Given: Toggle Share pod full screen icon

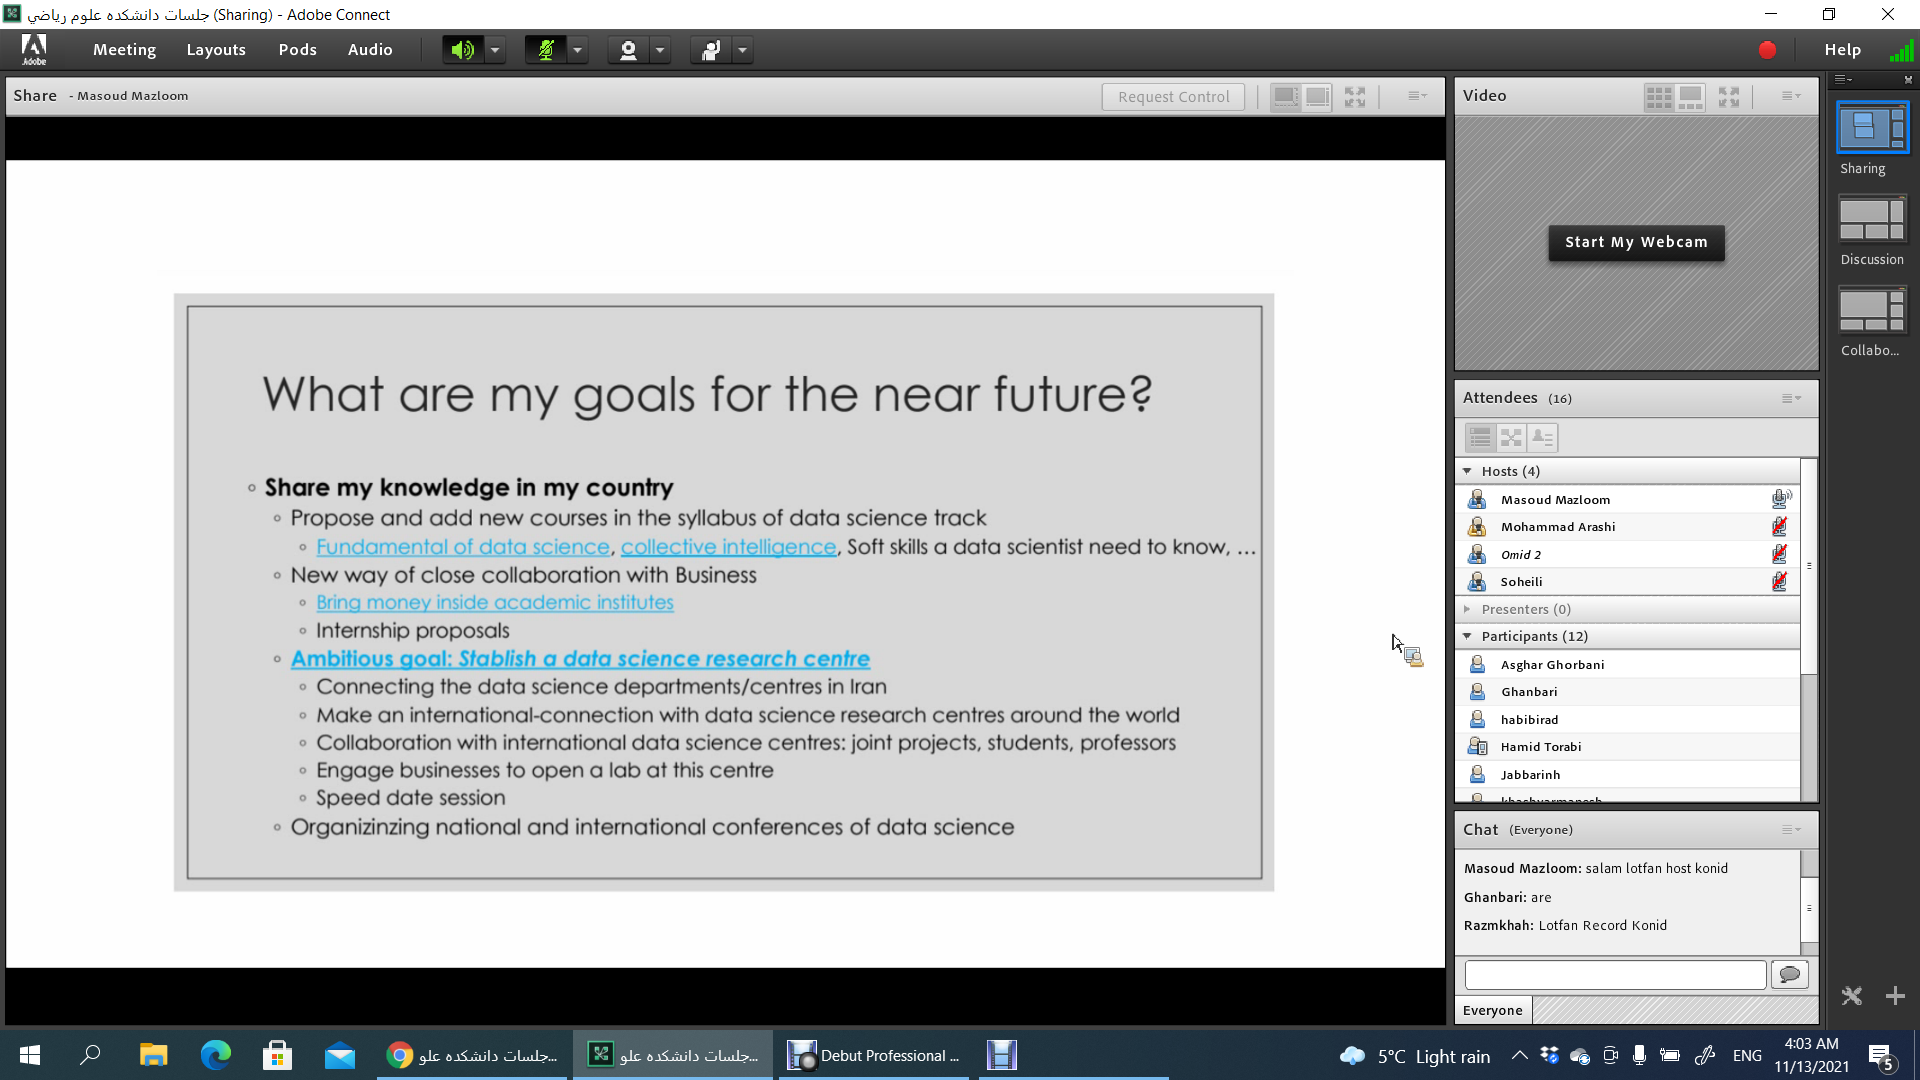Looking at the screenshot, I should tap(1355, 97).
